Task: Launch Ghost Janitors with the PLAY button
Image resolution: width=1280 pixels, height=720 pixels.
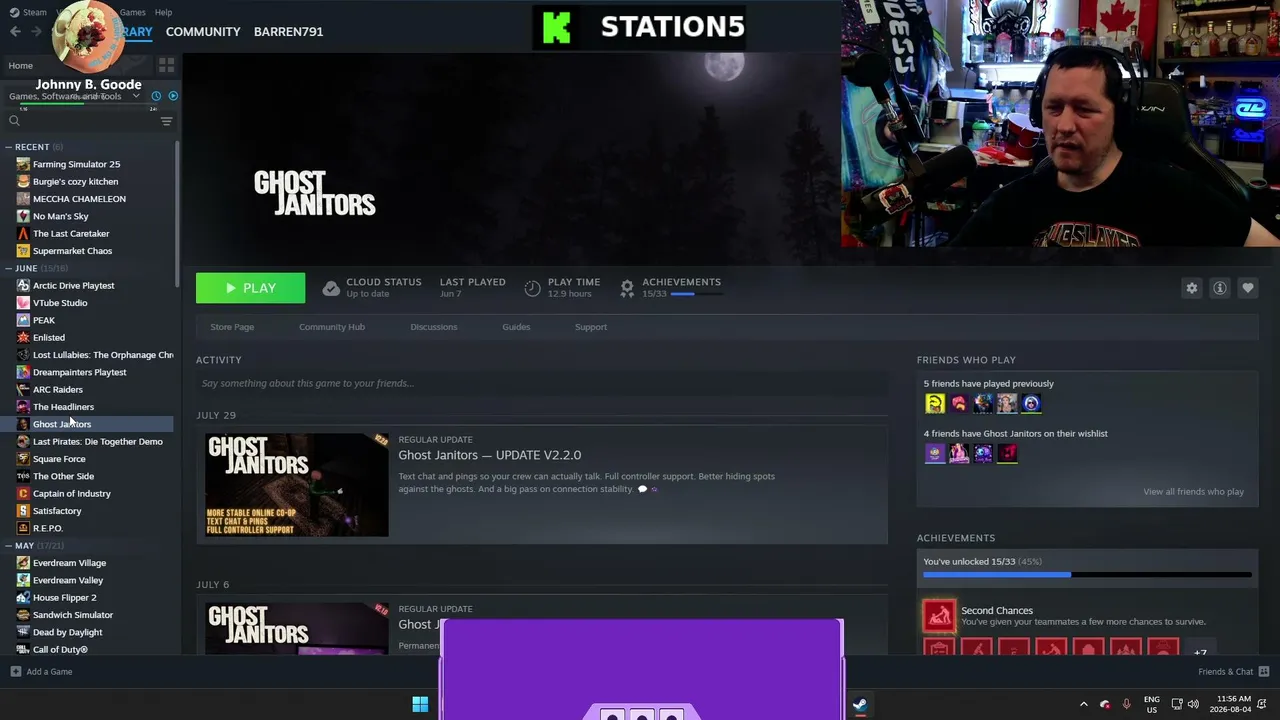Action: click(x=251, y=288)
